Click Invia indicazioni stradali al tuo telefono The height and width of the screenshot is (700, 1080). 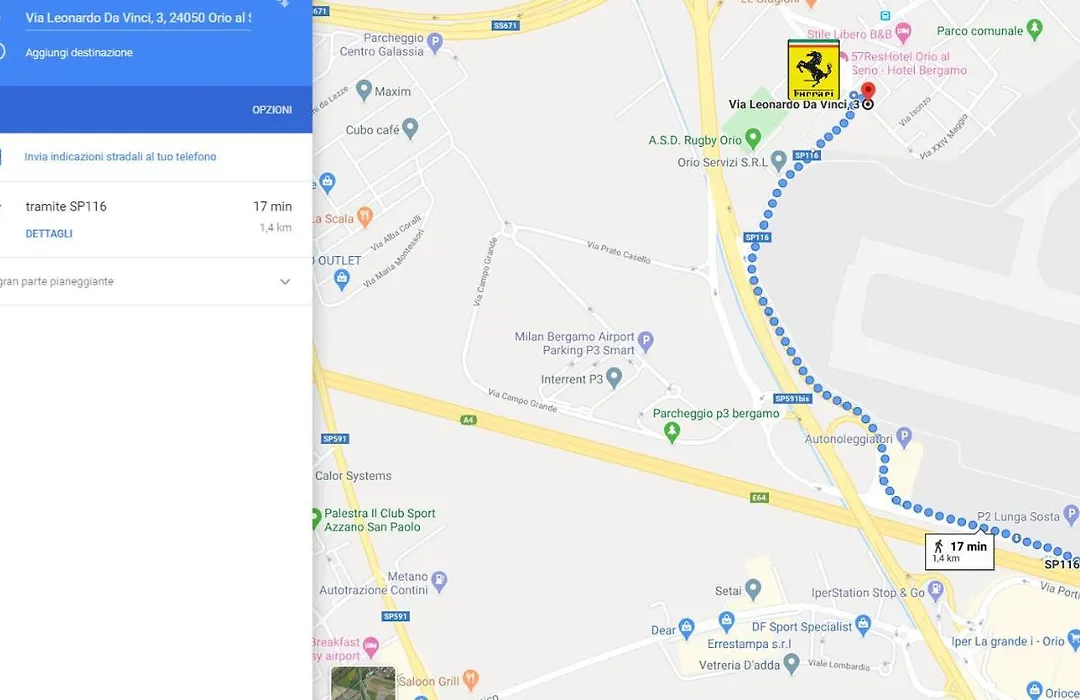(x=120, y=156)
